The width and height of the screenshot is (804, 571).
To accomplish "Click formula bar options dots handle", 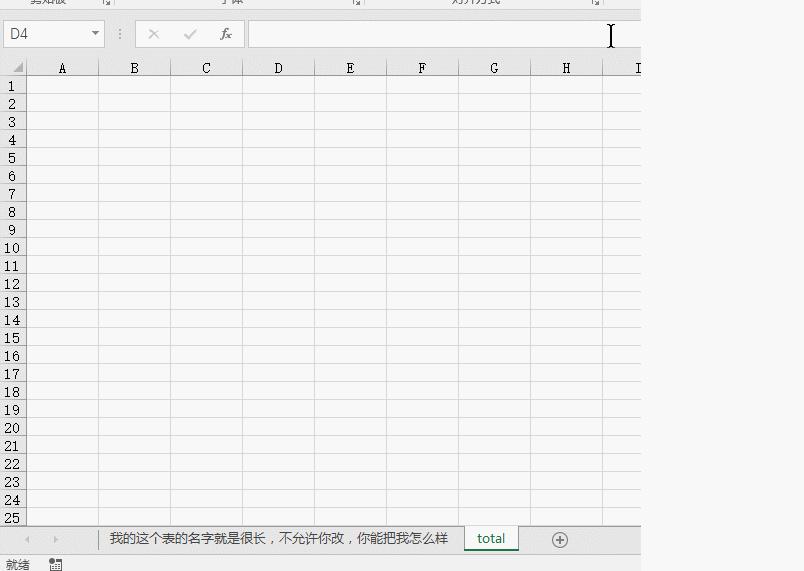I will pyautogui.click(x=120, y=34).
